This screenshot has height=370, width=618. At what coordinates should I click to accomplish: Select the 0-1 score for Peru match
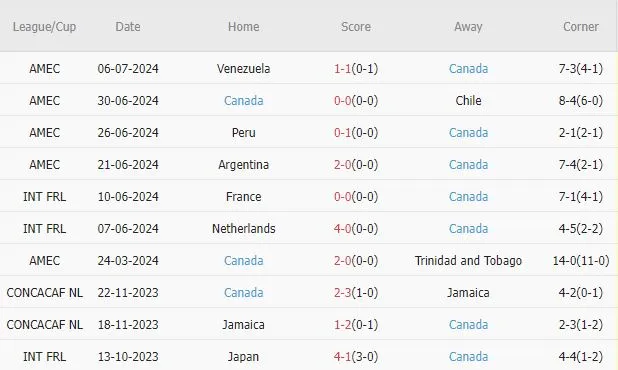342,132
